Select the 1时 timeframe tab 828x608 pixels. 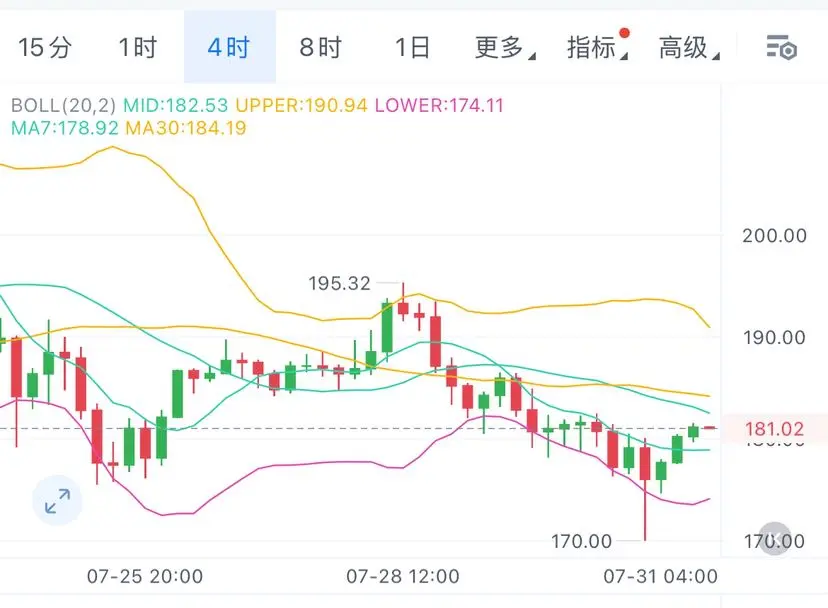[137, 48]
